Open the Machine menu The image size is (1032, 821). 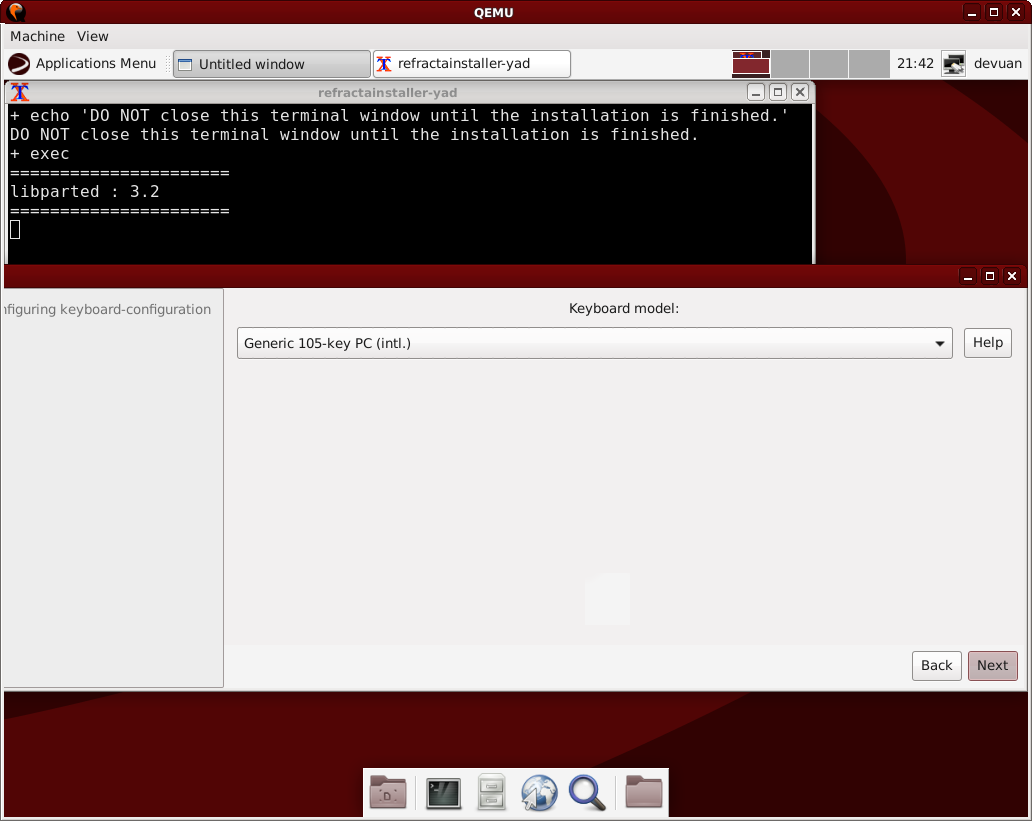[37, 36]
